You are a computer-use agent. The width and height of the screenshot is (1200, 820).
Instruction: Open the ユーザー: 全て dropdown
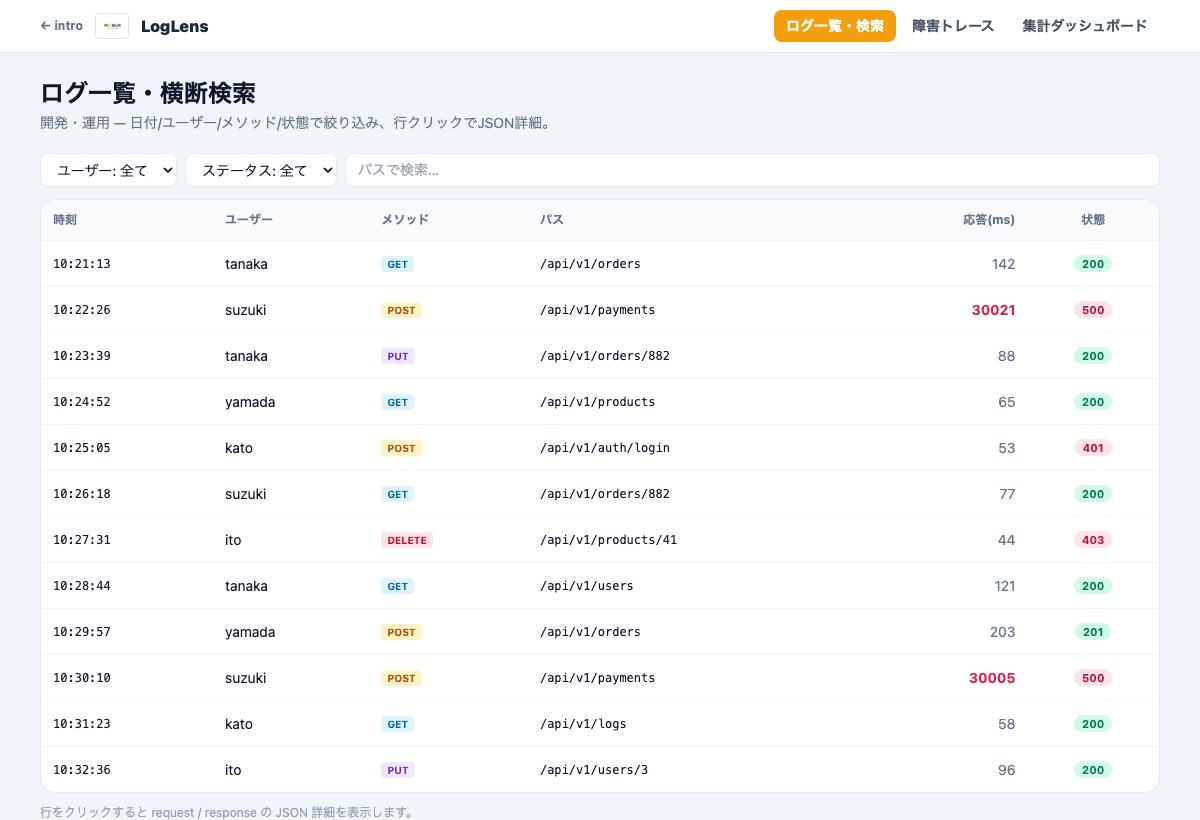108,170
